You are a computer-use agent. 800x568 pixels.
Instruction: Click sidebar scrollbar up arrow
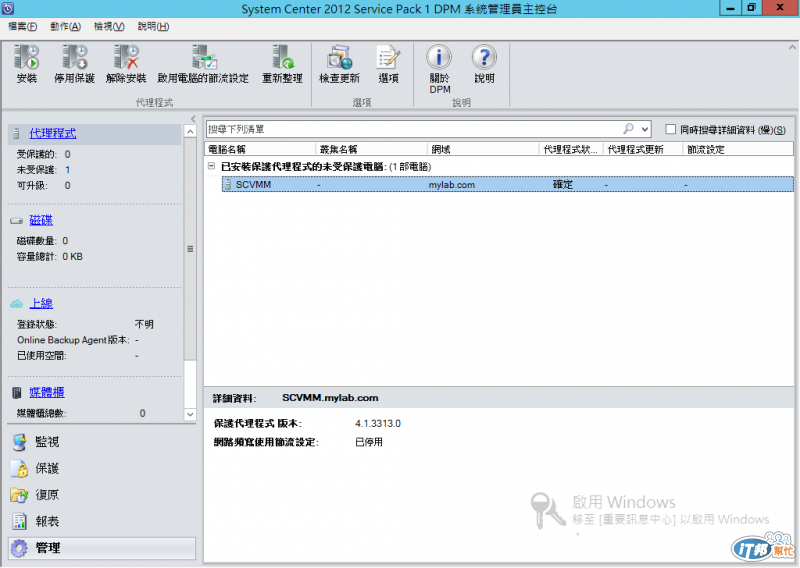[x=190, y=131]
